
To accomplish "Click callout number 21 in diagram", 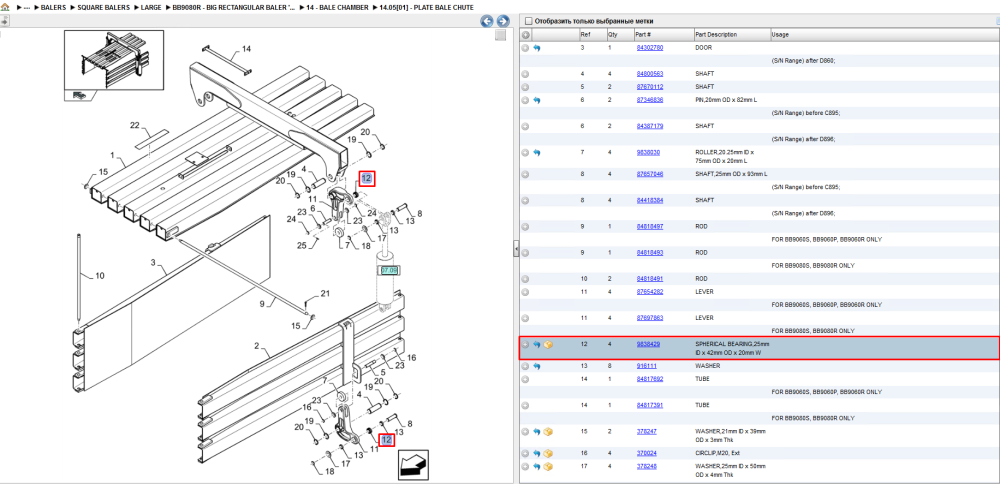I will coord(325,293).
